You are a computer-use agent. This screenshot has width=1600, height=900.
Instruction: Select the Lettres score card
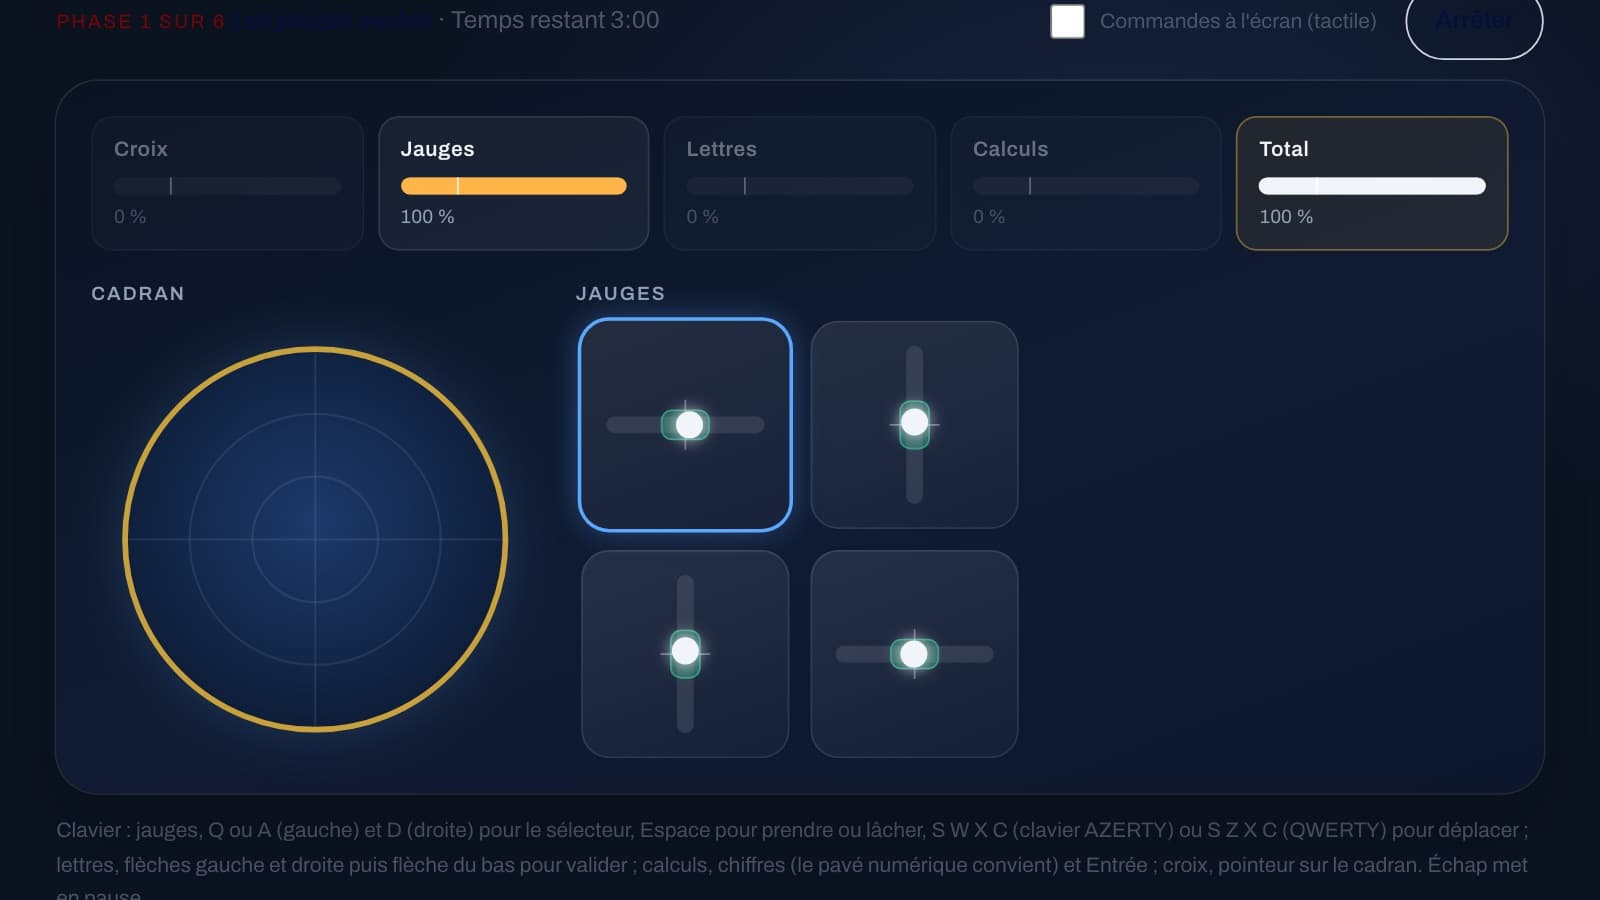click(800, 183)
